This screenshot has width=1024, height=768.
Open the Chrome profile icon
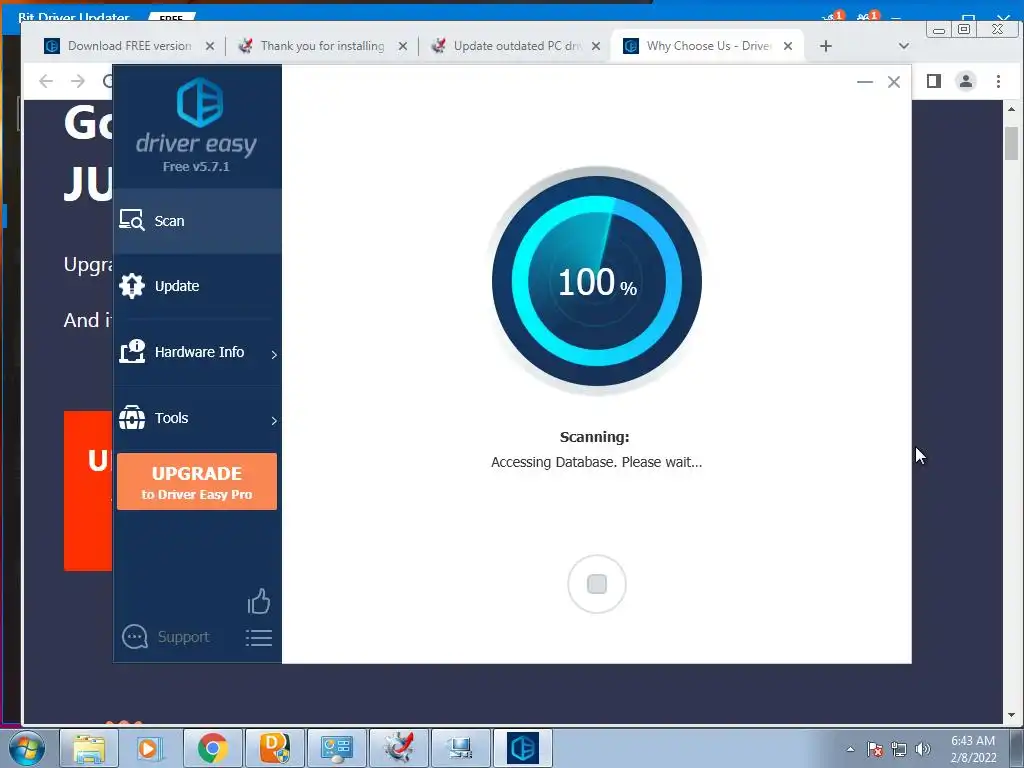(966, 81)
